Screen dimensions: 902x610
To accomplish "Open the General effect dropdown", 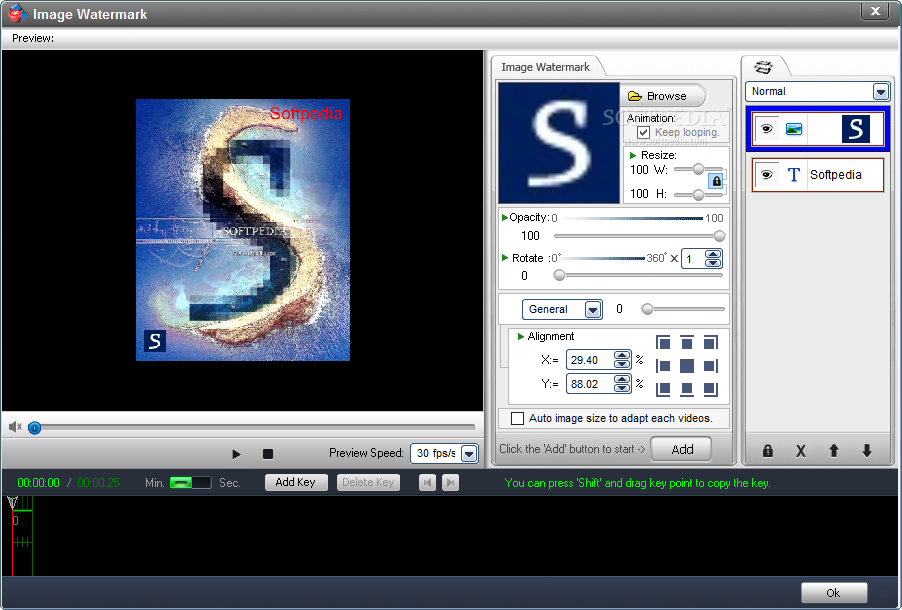I will click(x=593, y=310).
